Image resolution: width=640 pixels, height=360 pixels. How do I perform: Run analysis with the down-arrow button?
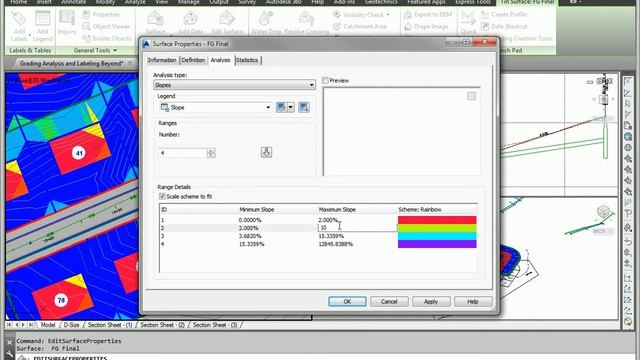266,152
